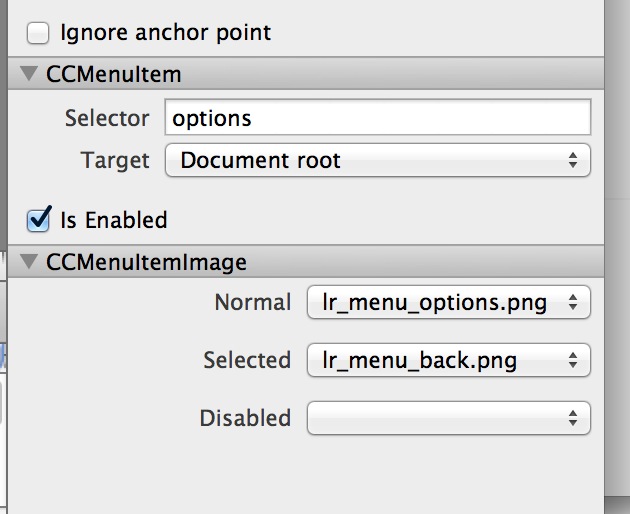630x514 pixels.
Task: Click the stepper arrows on Selected dropdown
Action: click(573, 360)
